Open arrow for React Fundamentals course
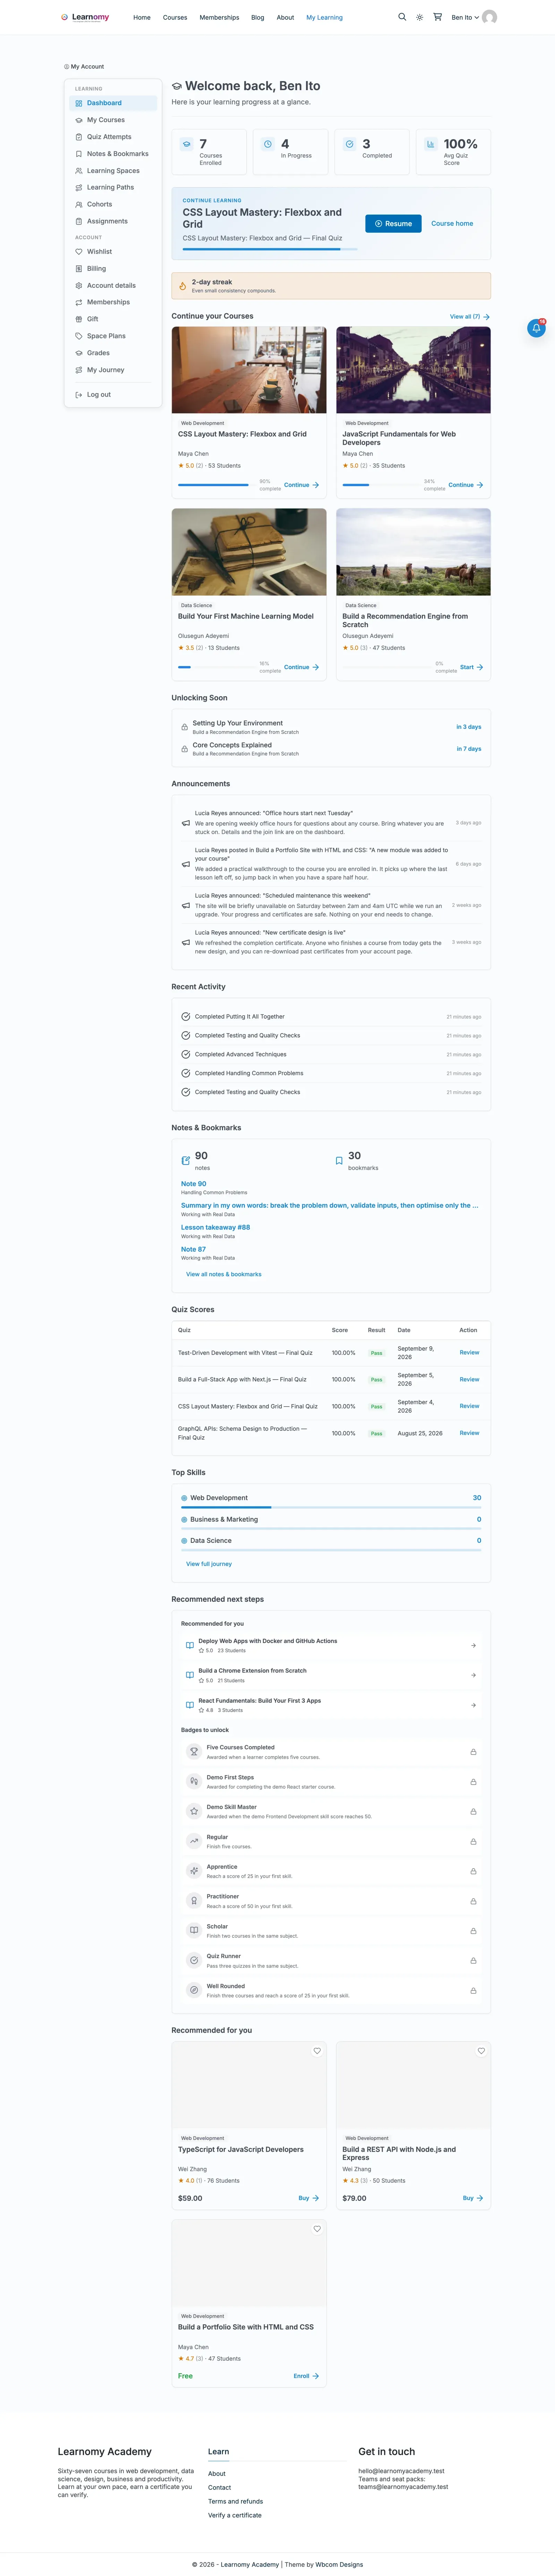 coord(473,1705)
